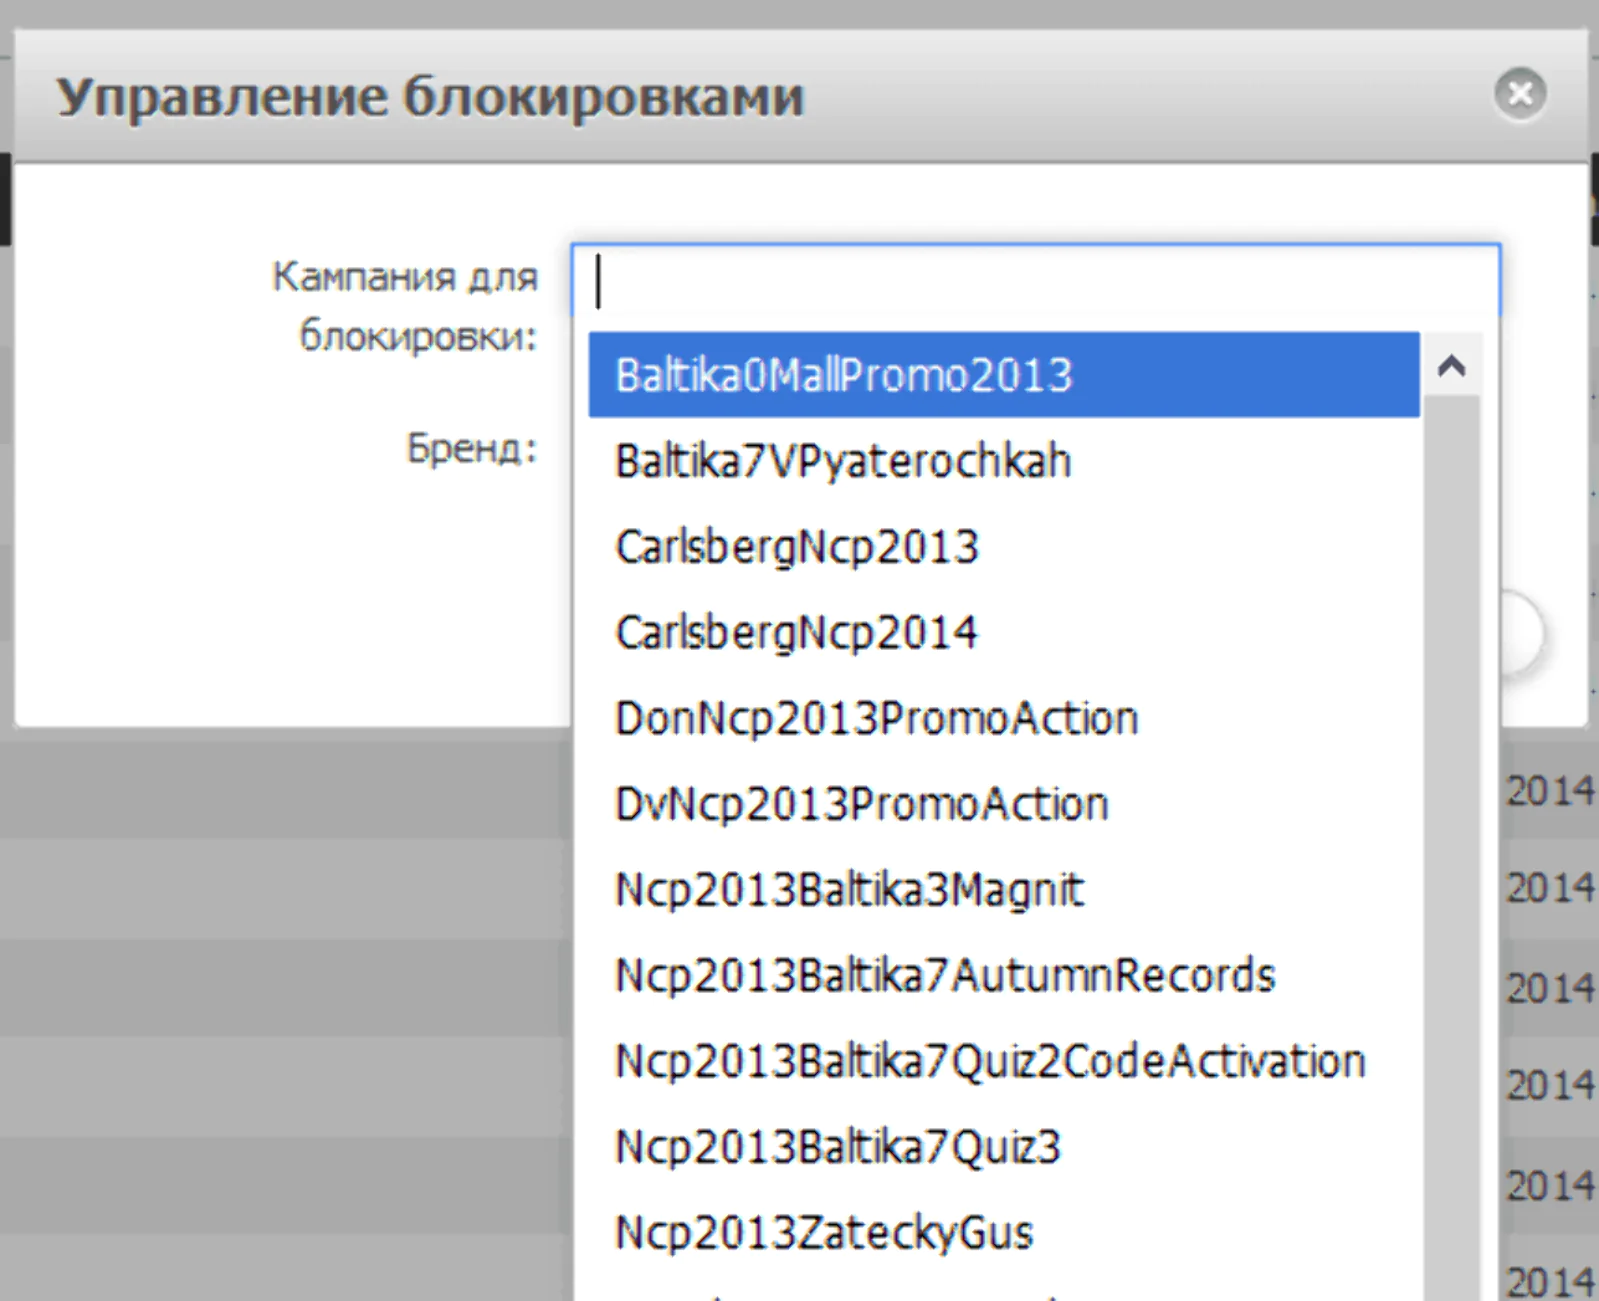Screen dimensions: 1599x1301
Task: Click the campaign list scrollbar track
Action: point(1452,848)
